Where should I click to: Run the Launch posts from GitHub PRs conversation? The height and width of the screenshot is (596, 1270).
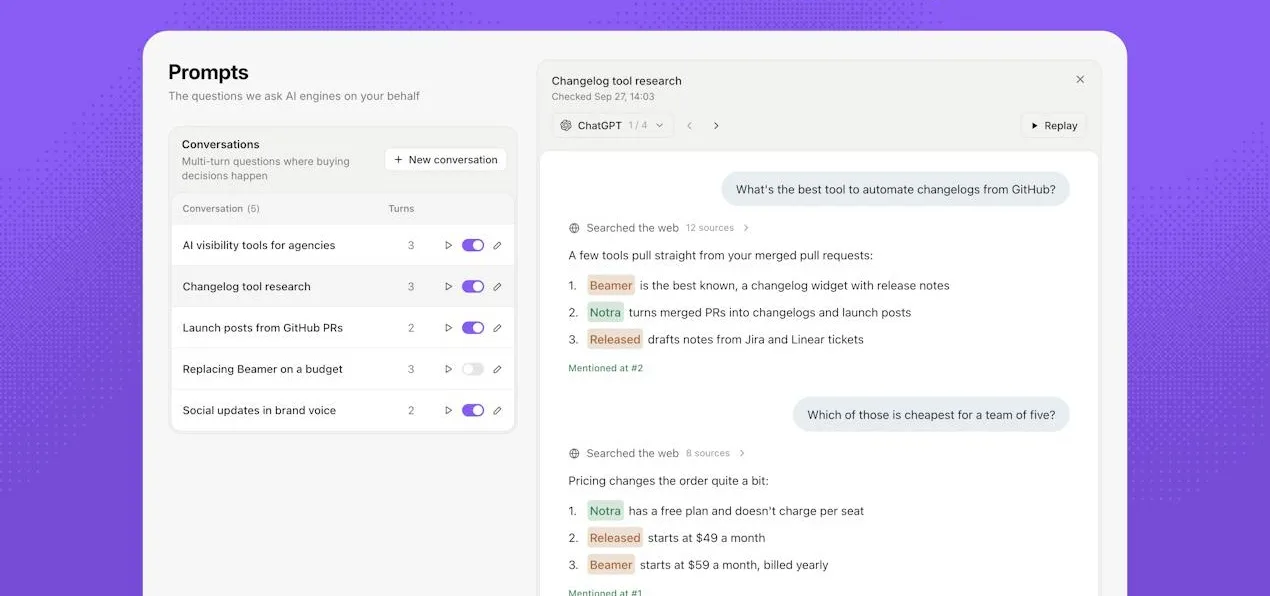pos(448,328)
